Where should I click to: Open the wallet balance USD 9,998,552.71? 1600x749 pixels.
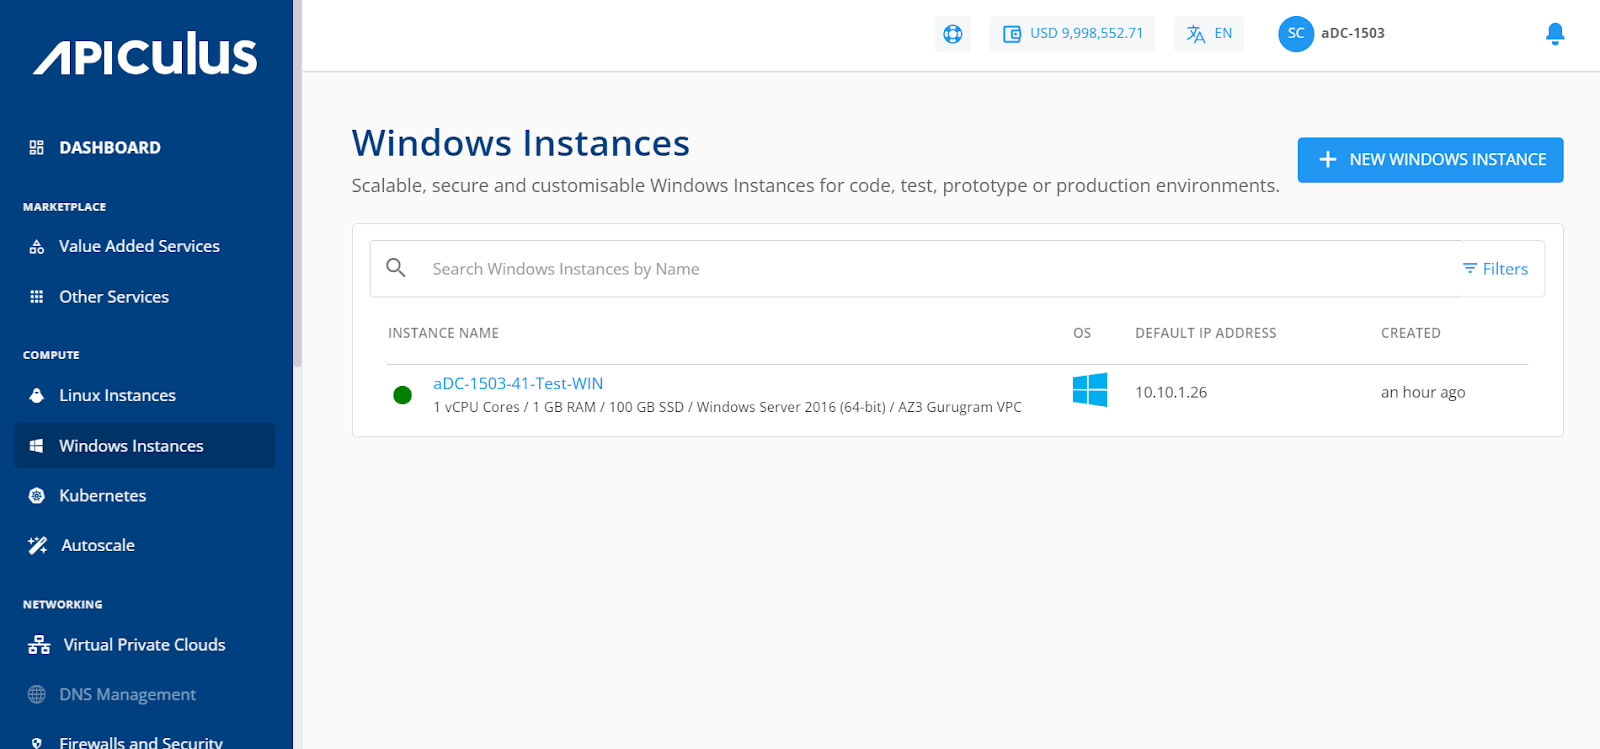(x=1072, y=34)
